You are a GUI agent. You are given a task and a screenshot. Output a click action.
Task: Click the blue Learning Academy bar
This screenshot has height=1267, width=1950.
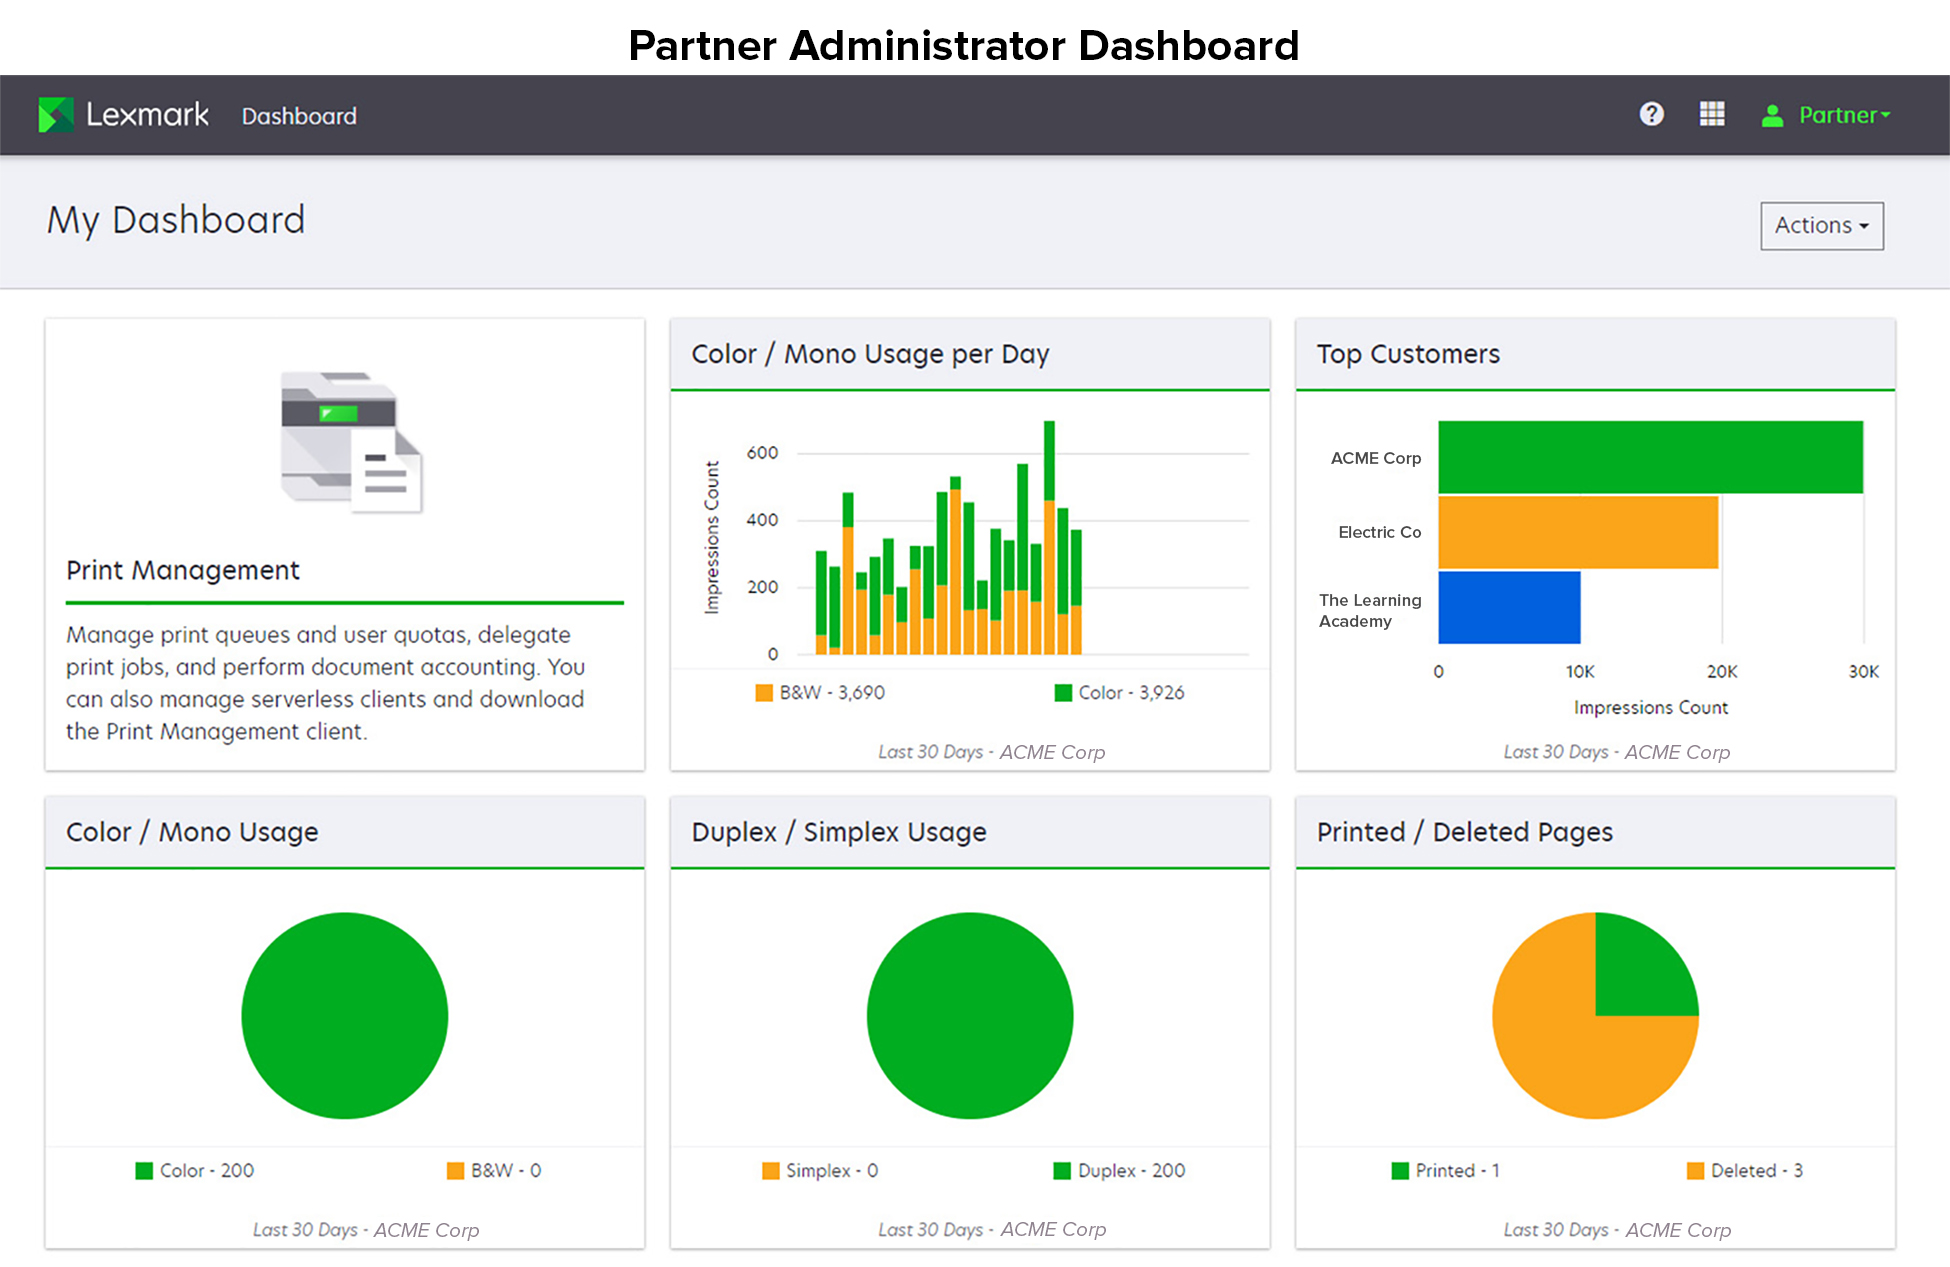click(x=1508, y=607)
